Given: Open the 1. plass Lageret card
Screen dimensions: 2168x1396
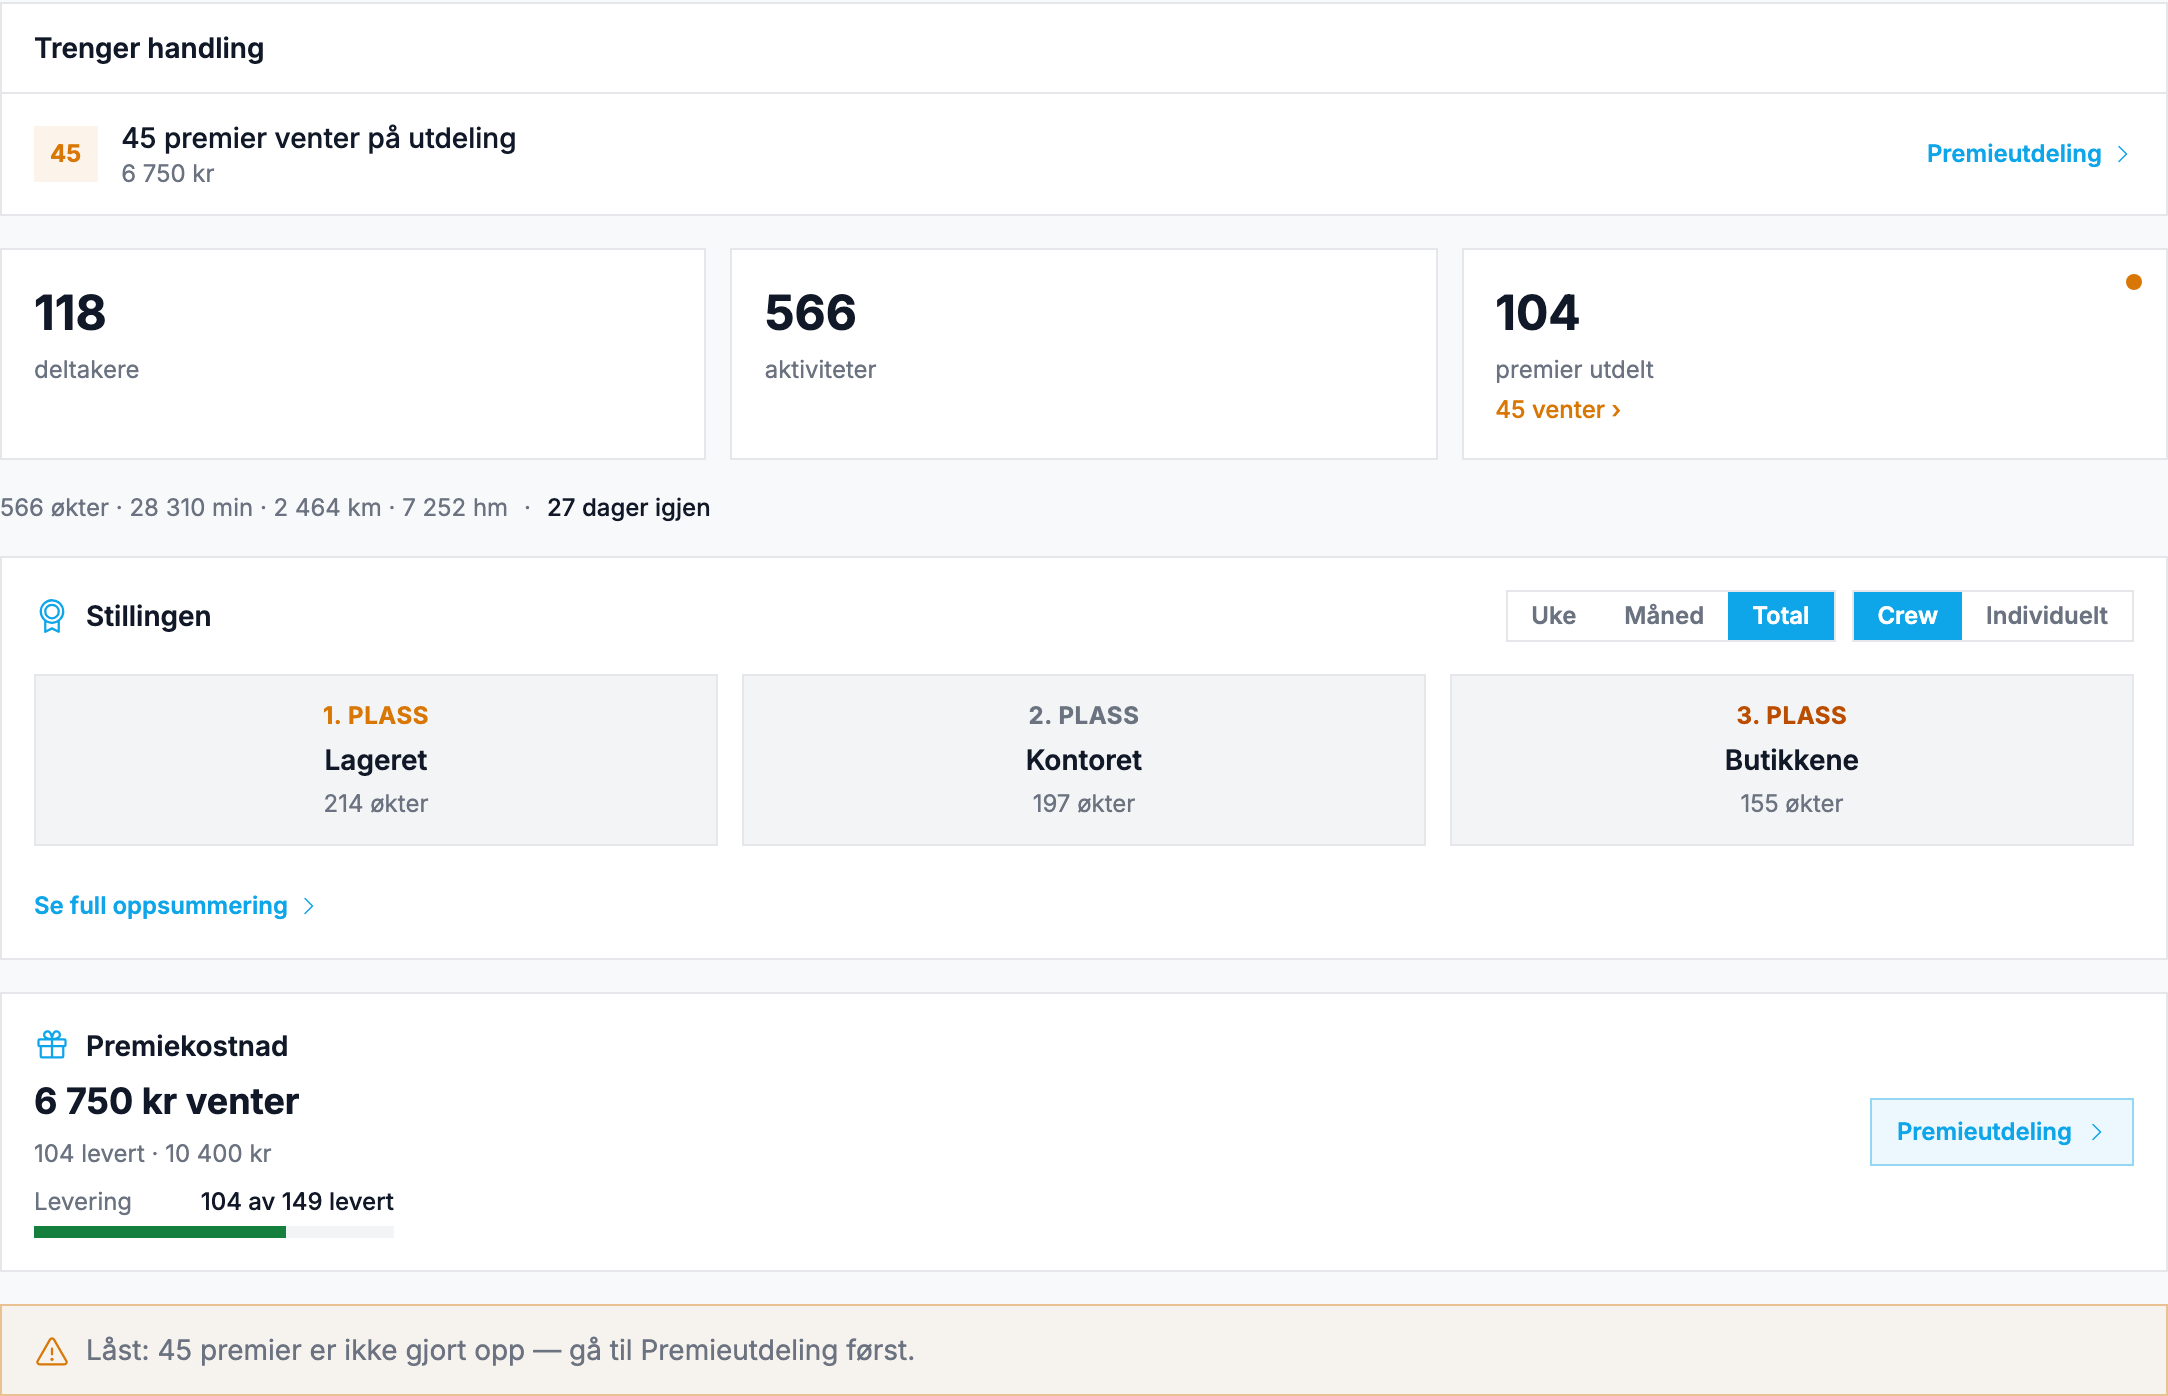Looking at the screenshot, I should [376, 760].
